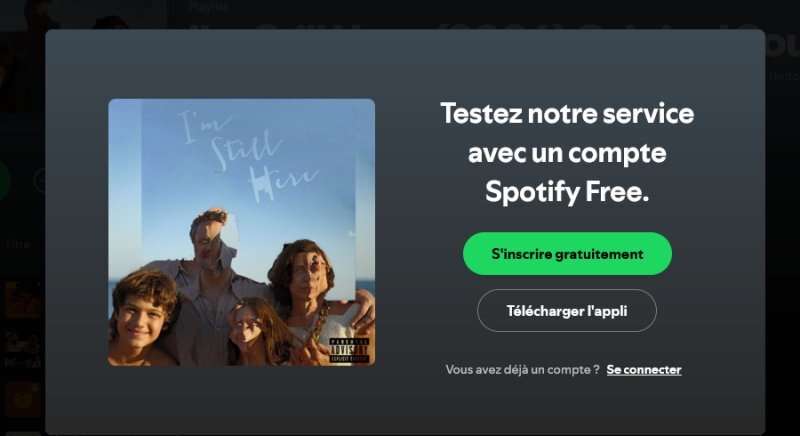The width and height of the screenshot is (800, 436).
Task: Click the Parental Advisory label on the cover
Action: (350, 351)
